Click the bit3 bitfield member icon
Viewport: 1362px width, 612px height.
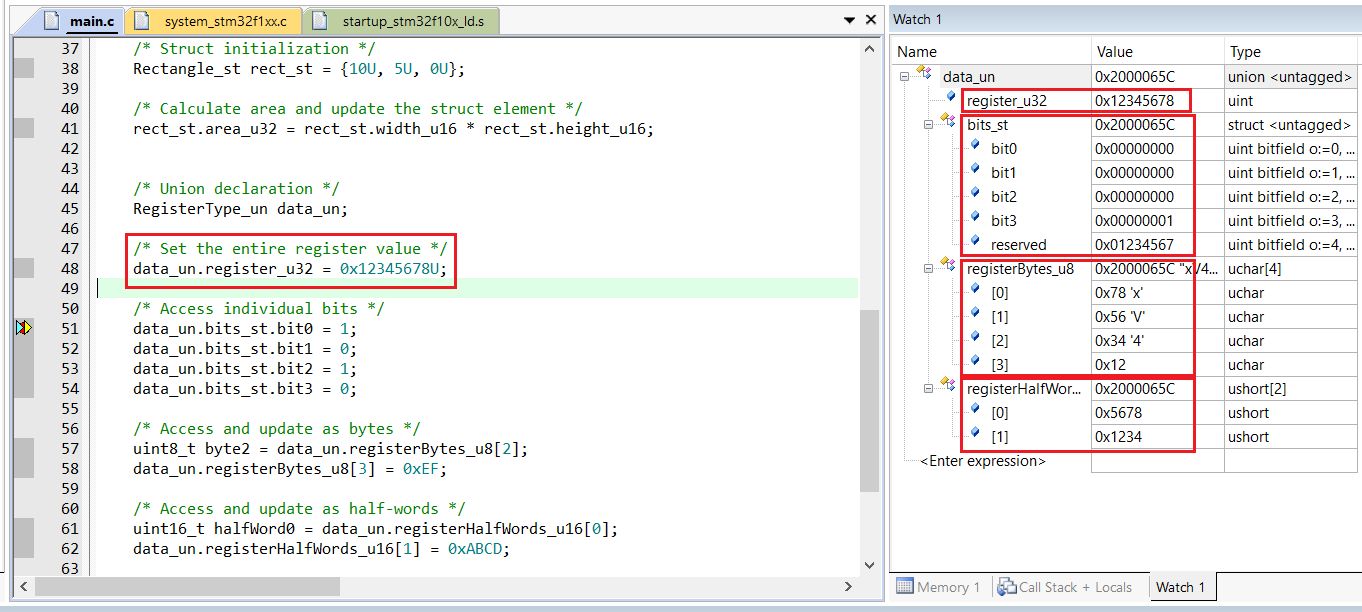pos(975,219)
